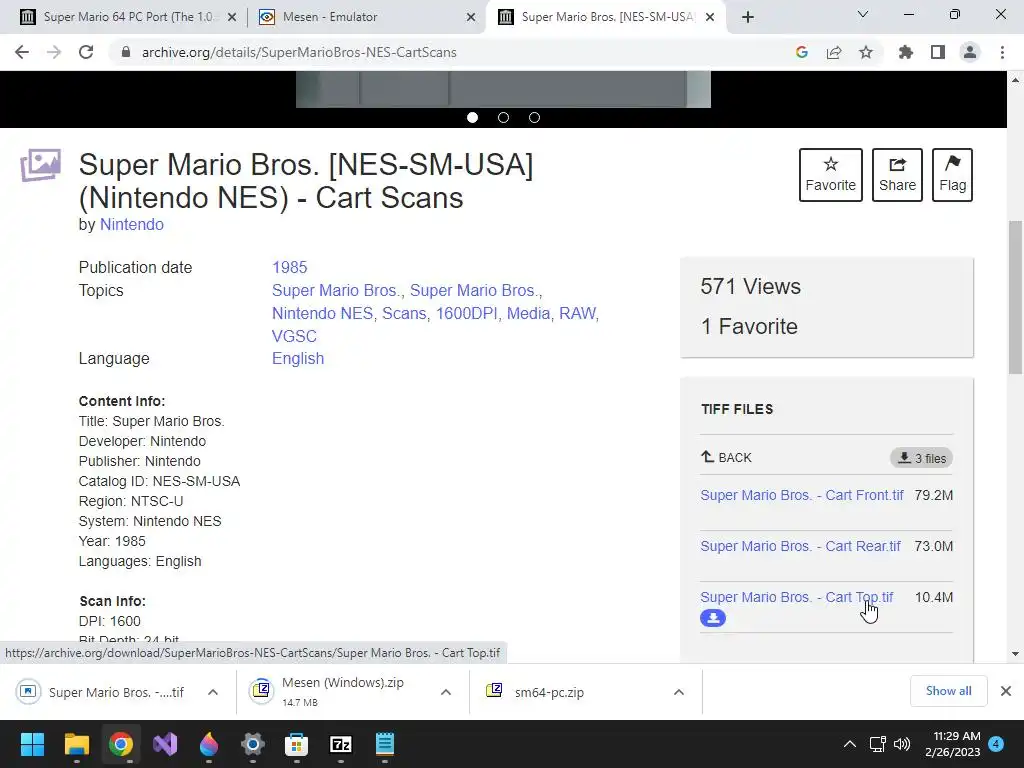Screen dimensions: 1024x768
Task: Click BACK in the TIFF files panel
Action: tap(726, 457)
